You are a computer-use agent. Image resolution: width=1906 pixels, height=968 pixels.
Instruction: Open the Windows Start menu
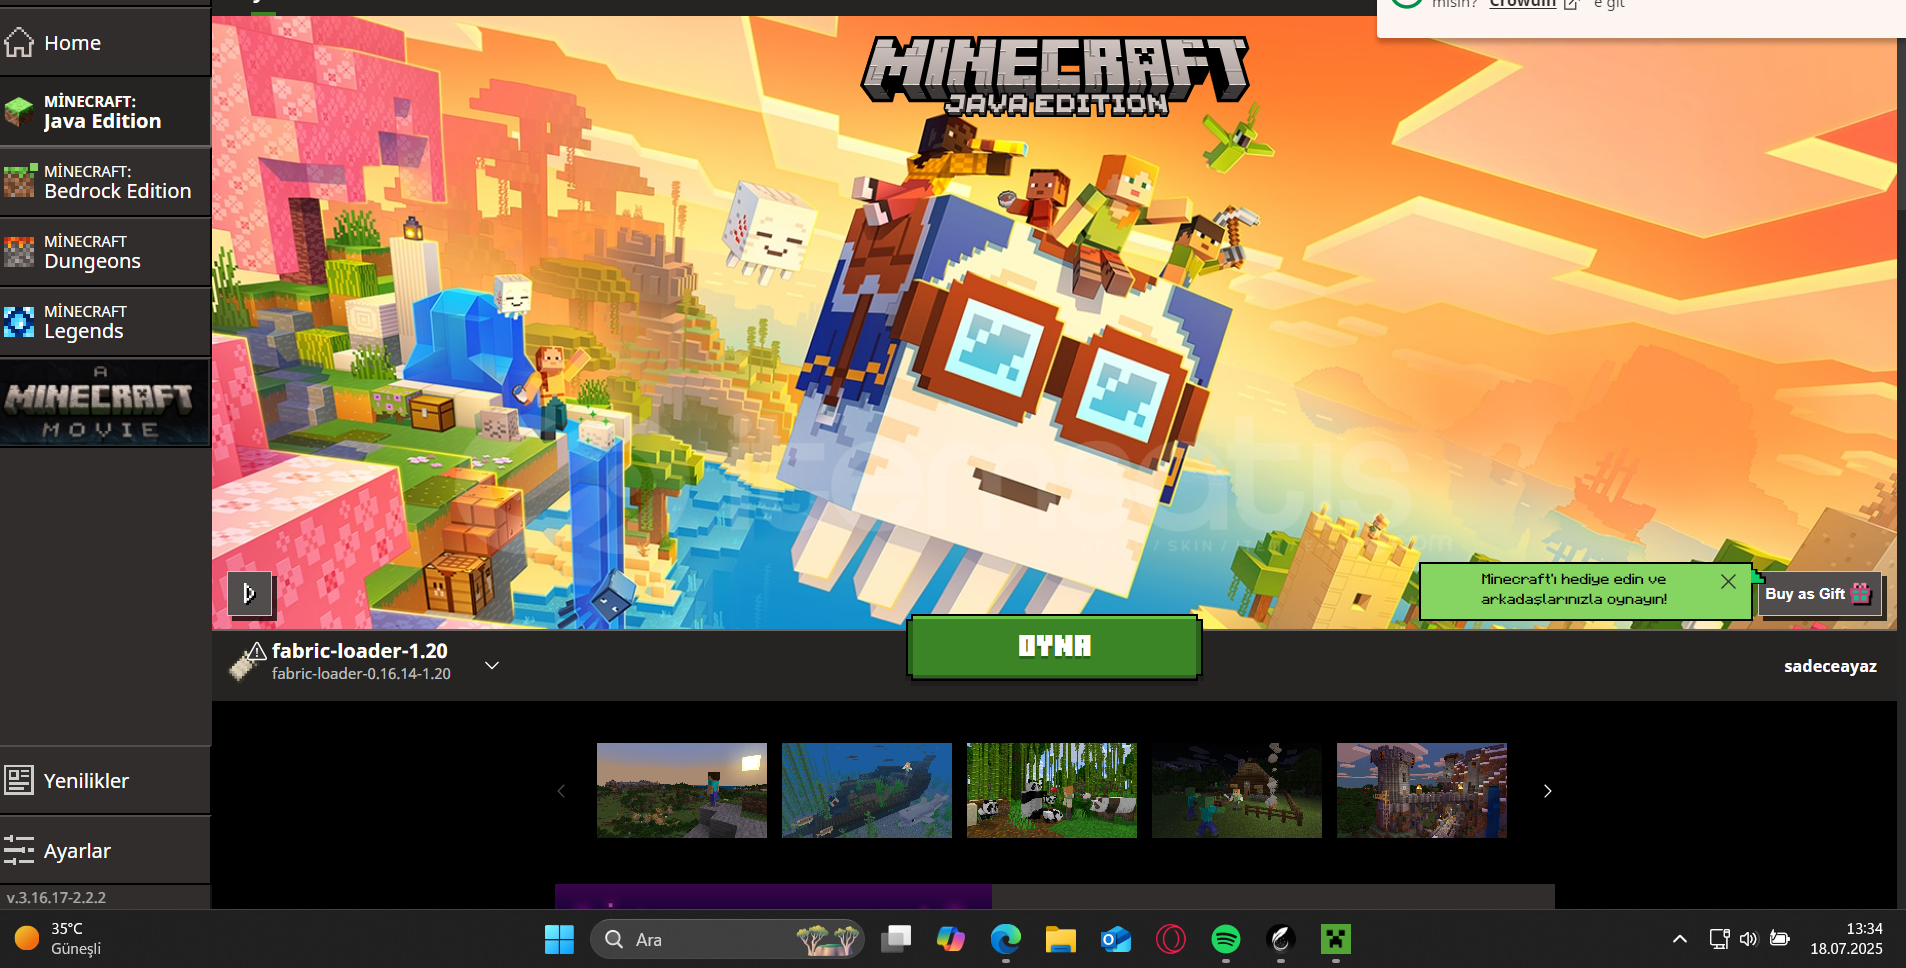coord(559,939)
